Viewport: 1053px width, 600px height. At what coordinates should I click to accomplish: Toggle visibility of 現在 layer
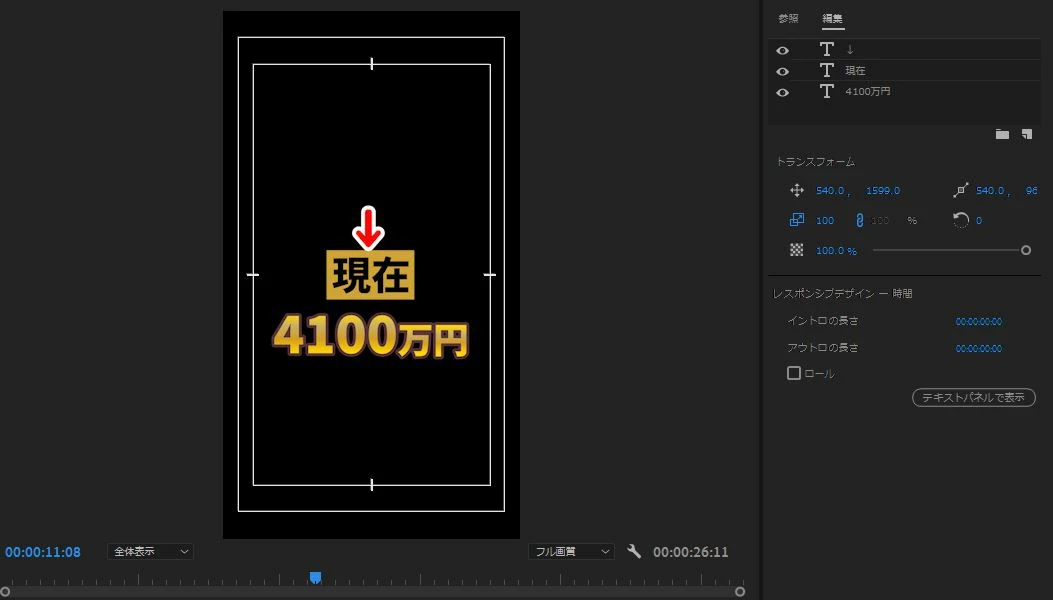coord(782,71)
